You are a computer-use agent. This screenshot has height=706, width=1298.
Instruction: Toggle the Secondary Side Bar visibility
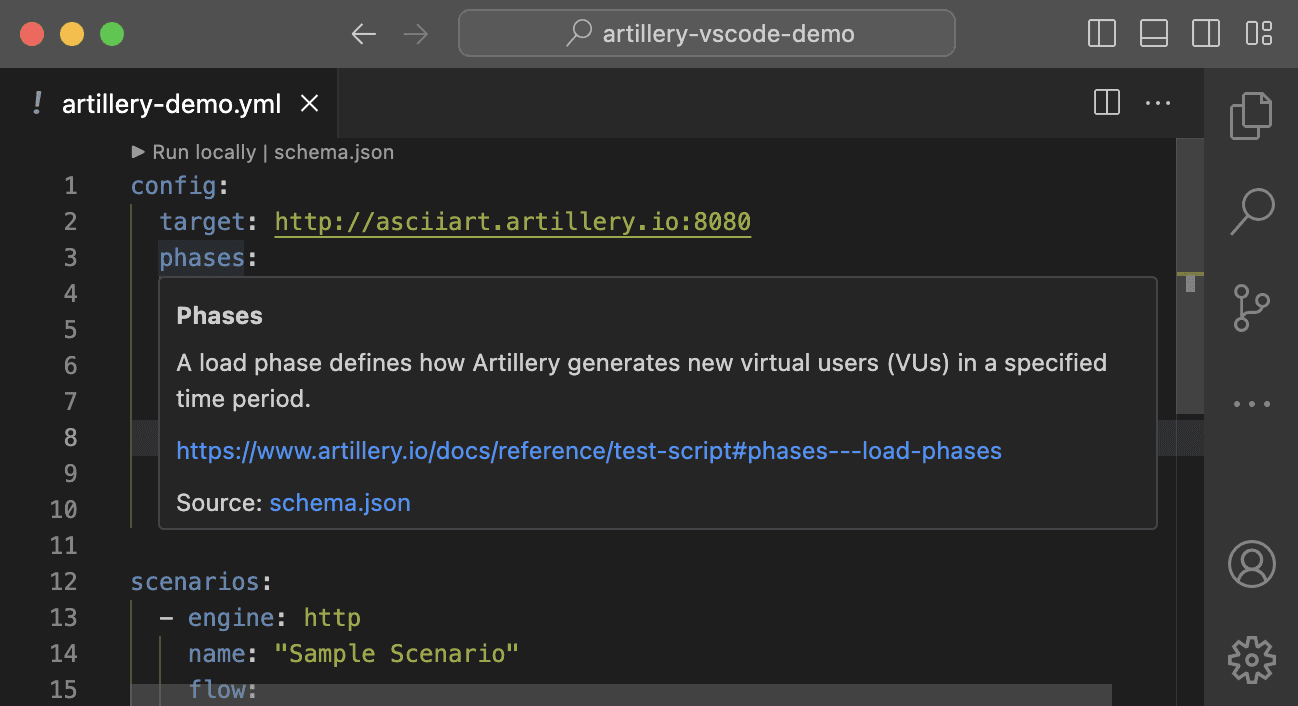click(1206, 34)
